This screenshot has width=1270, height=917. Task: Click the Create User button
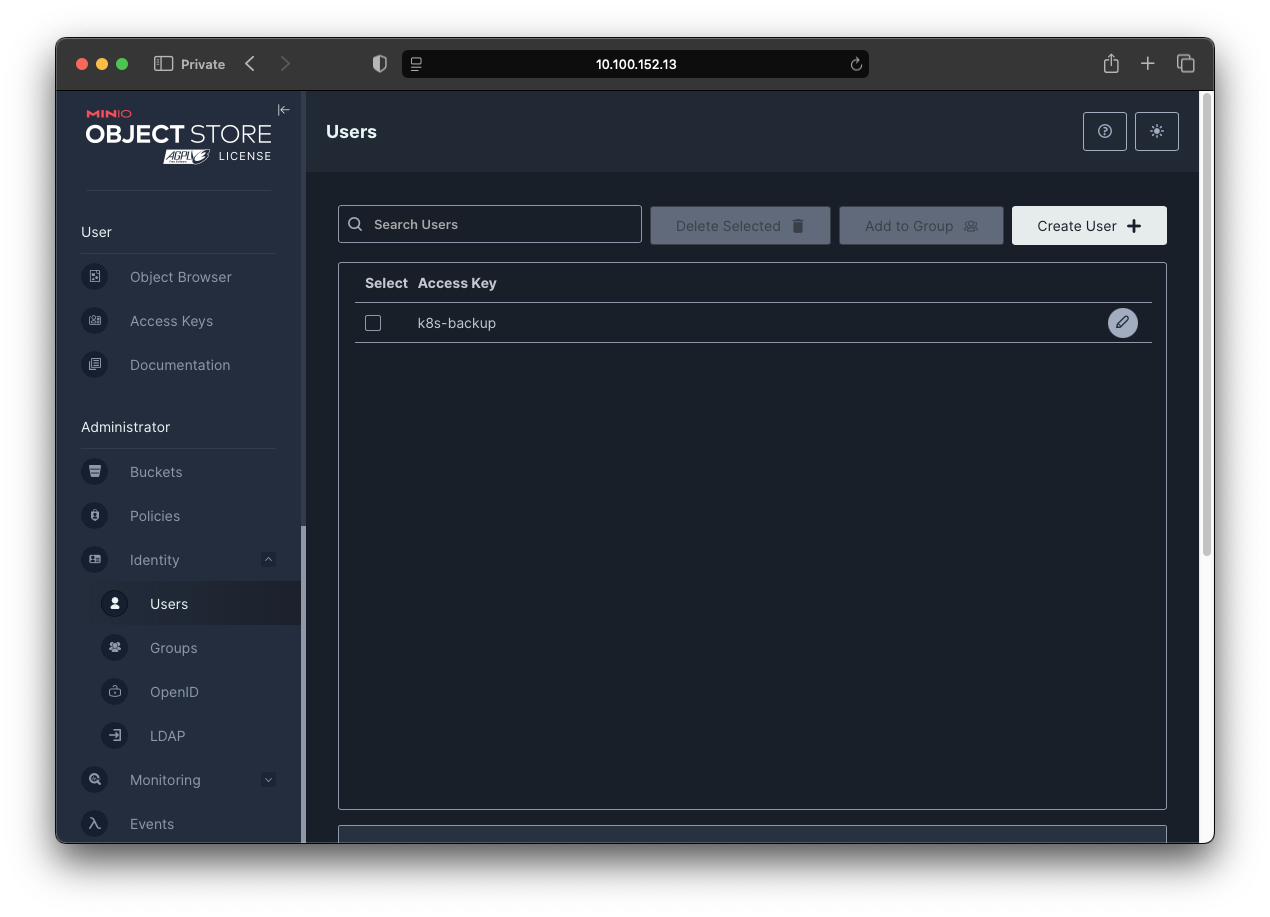click(x=1089, y=225)
